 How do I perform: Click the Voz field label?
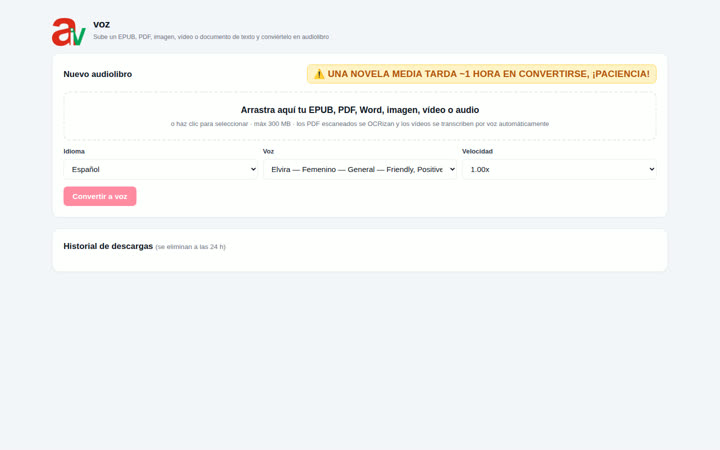pos(268,151)
